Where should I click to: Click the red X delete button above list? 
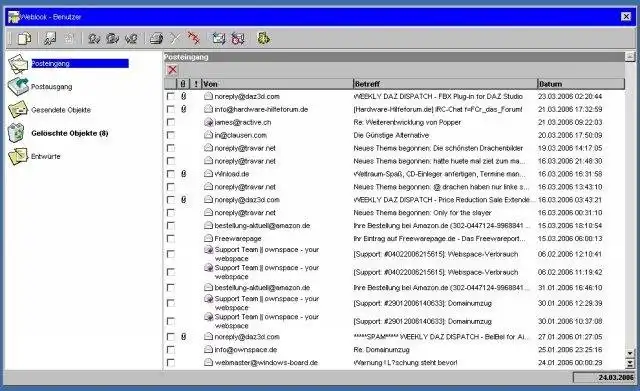point(173,70)
